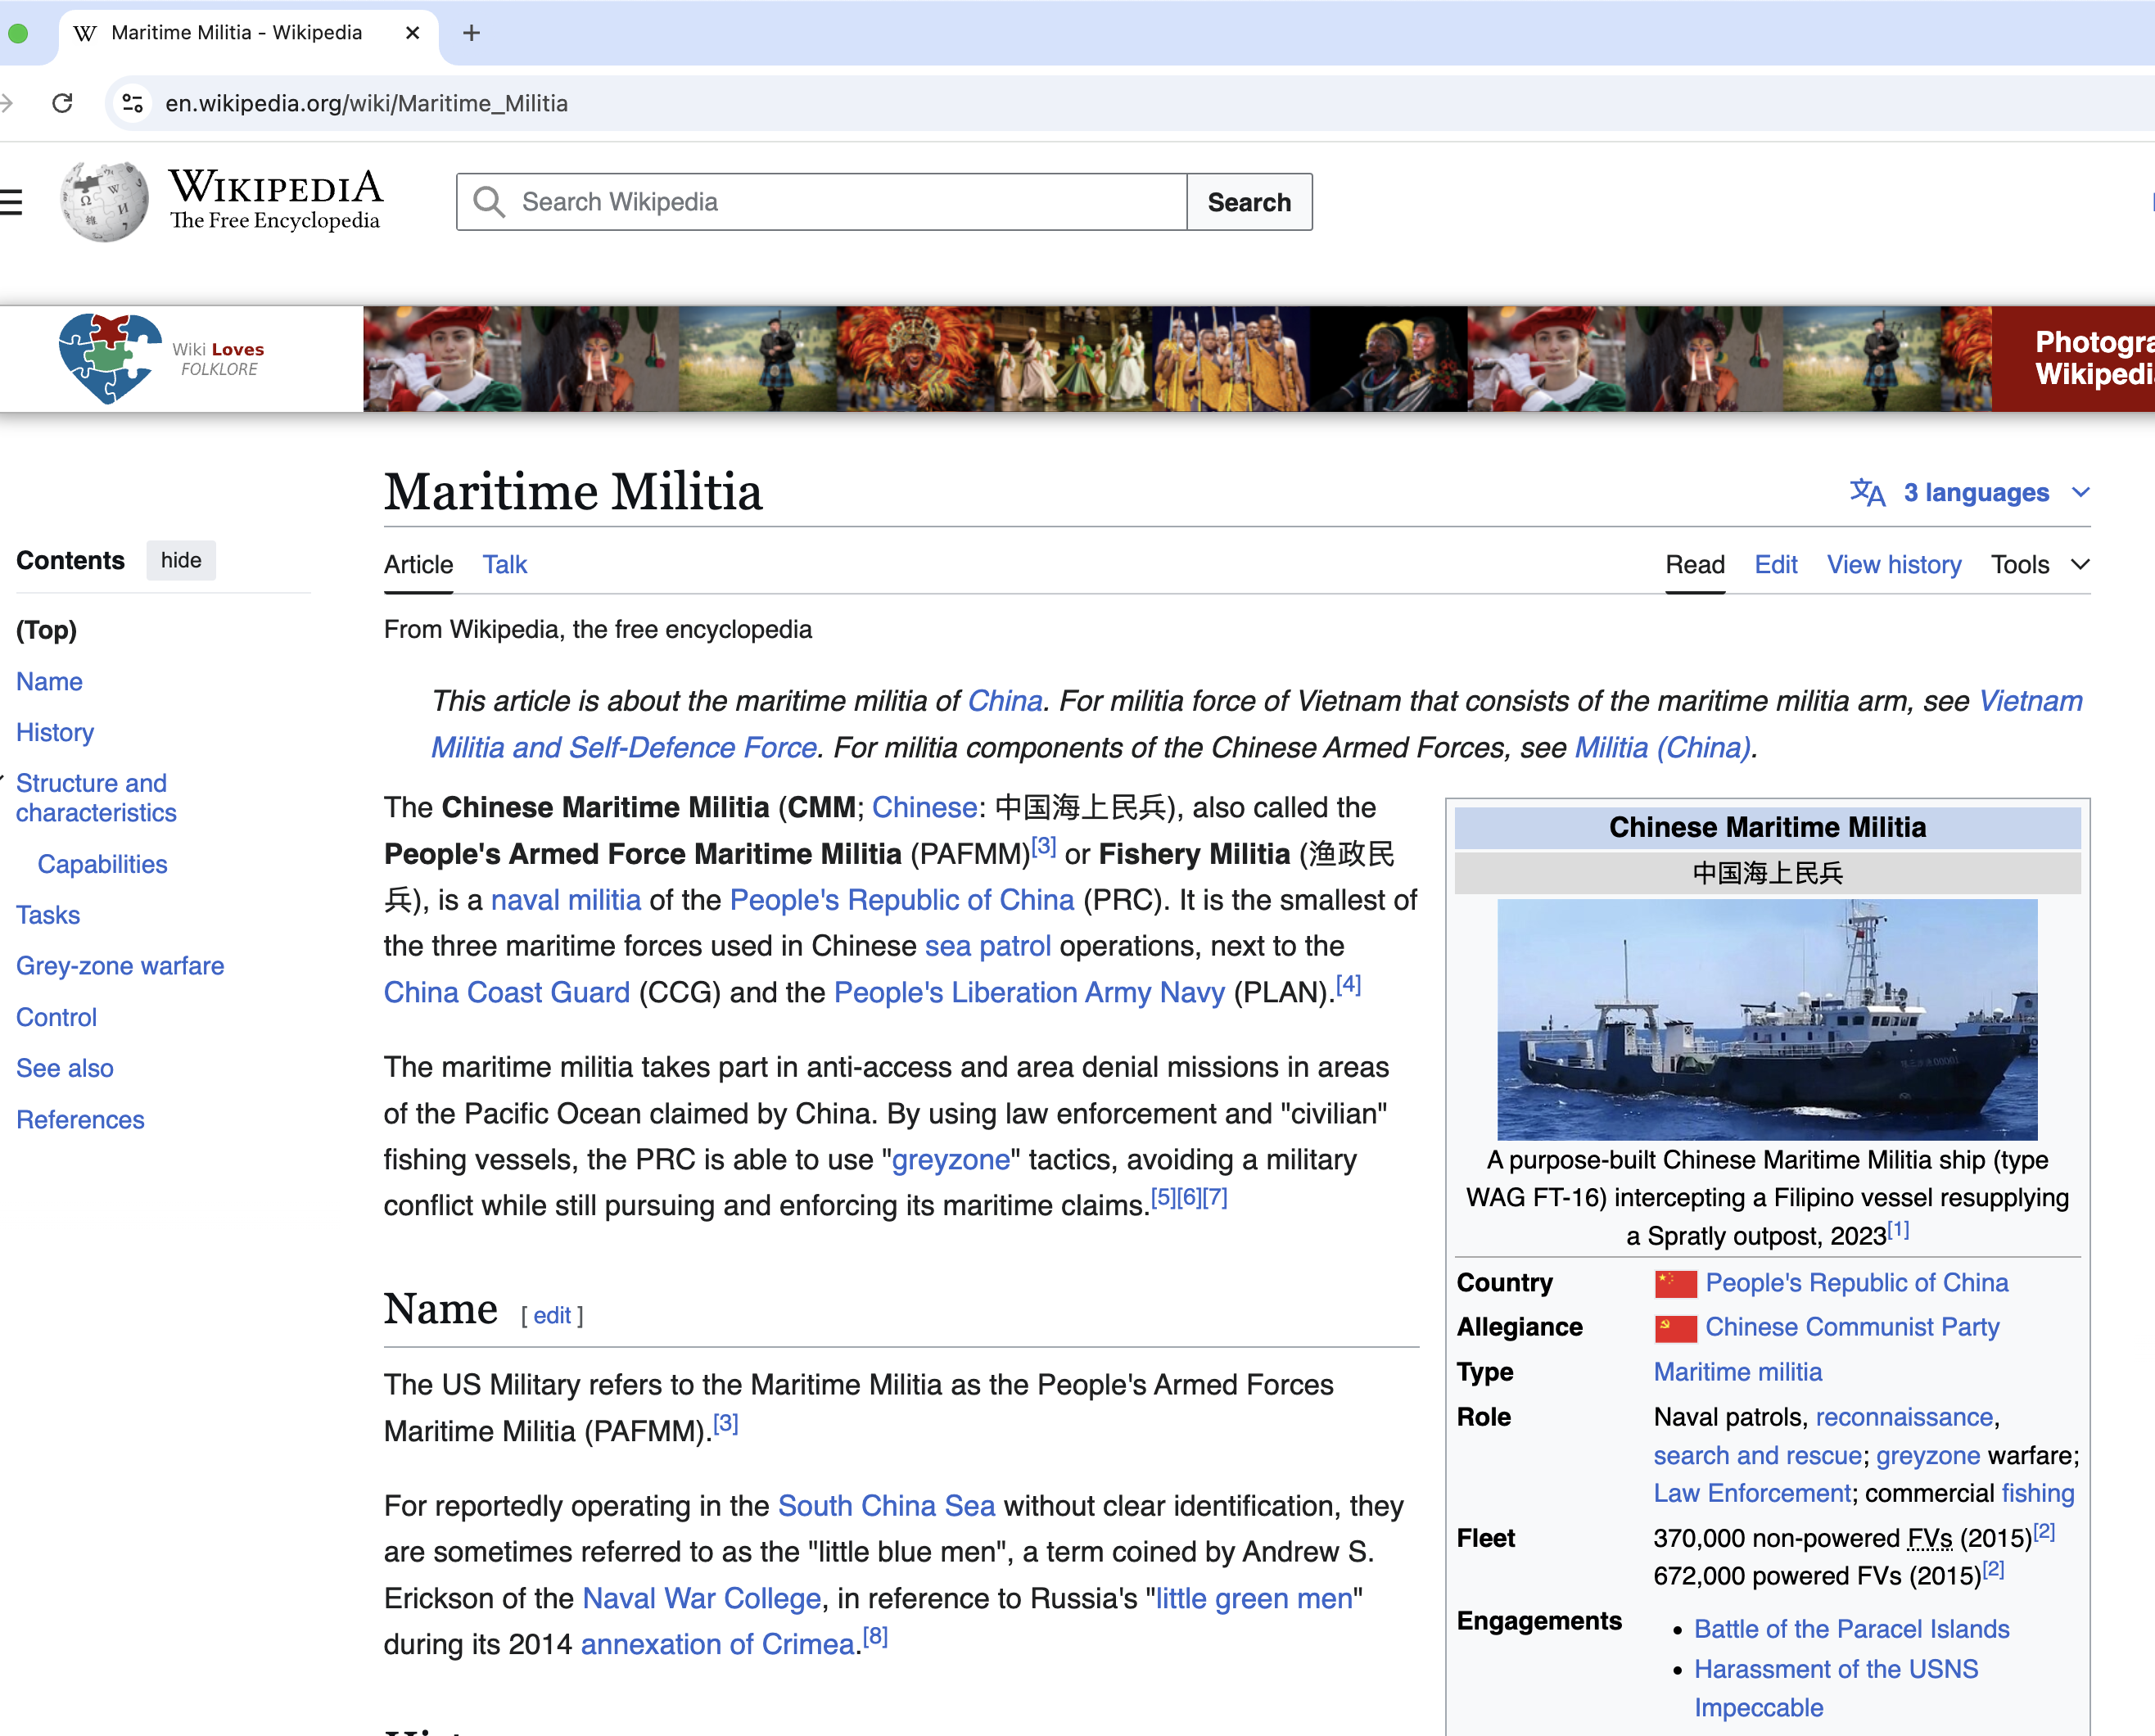2155x1736 pixels.
Task: Go to Tasks section in contents
Action: 48,915
